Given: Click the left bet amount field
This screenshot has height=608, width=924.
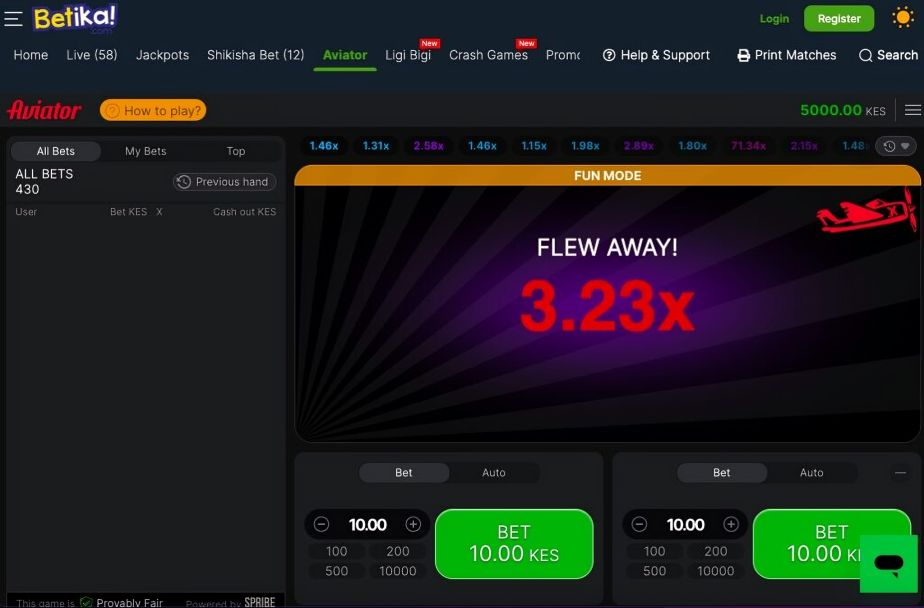Looking at the screenshot, I should tap(368, 524).
